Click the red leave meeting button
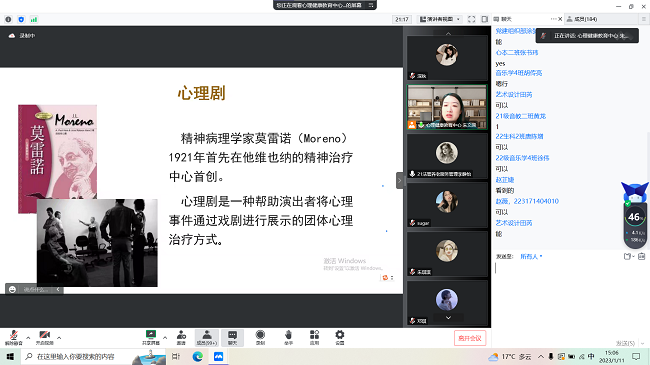The height and width of the screenshot is (365, 650). tap(470, 338)
